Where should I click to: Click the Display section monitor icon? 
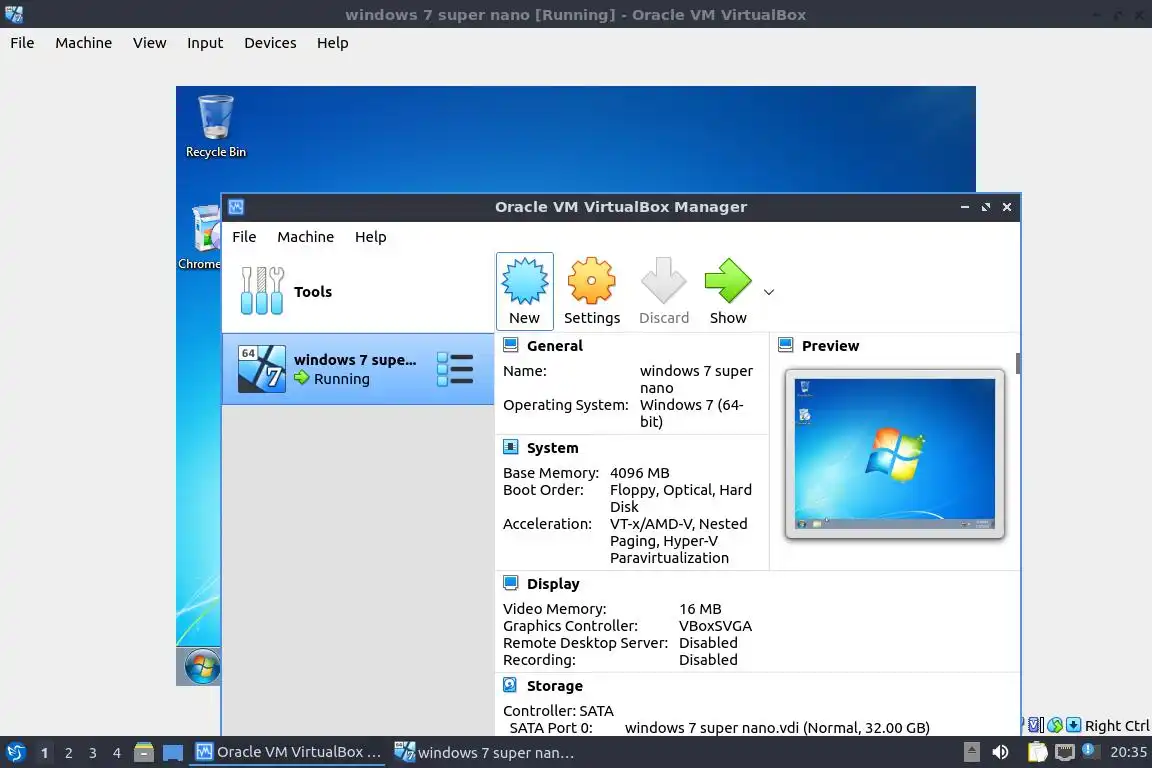(x=511, y=583)
